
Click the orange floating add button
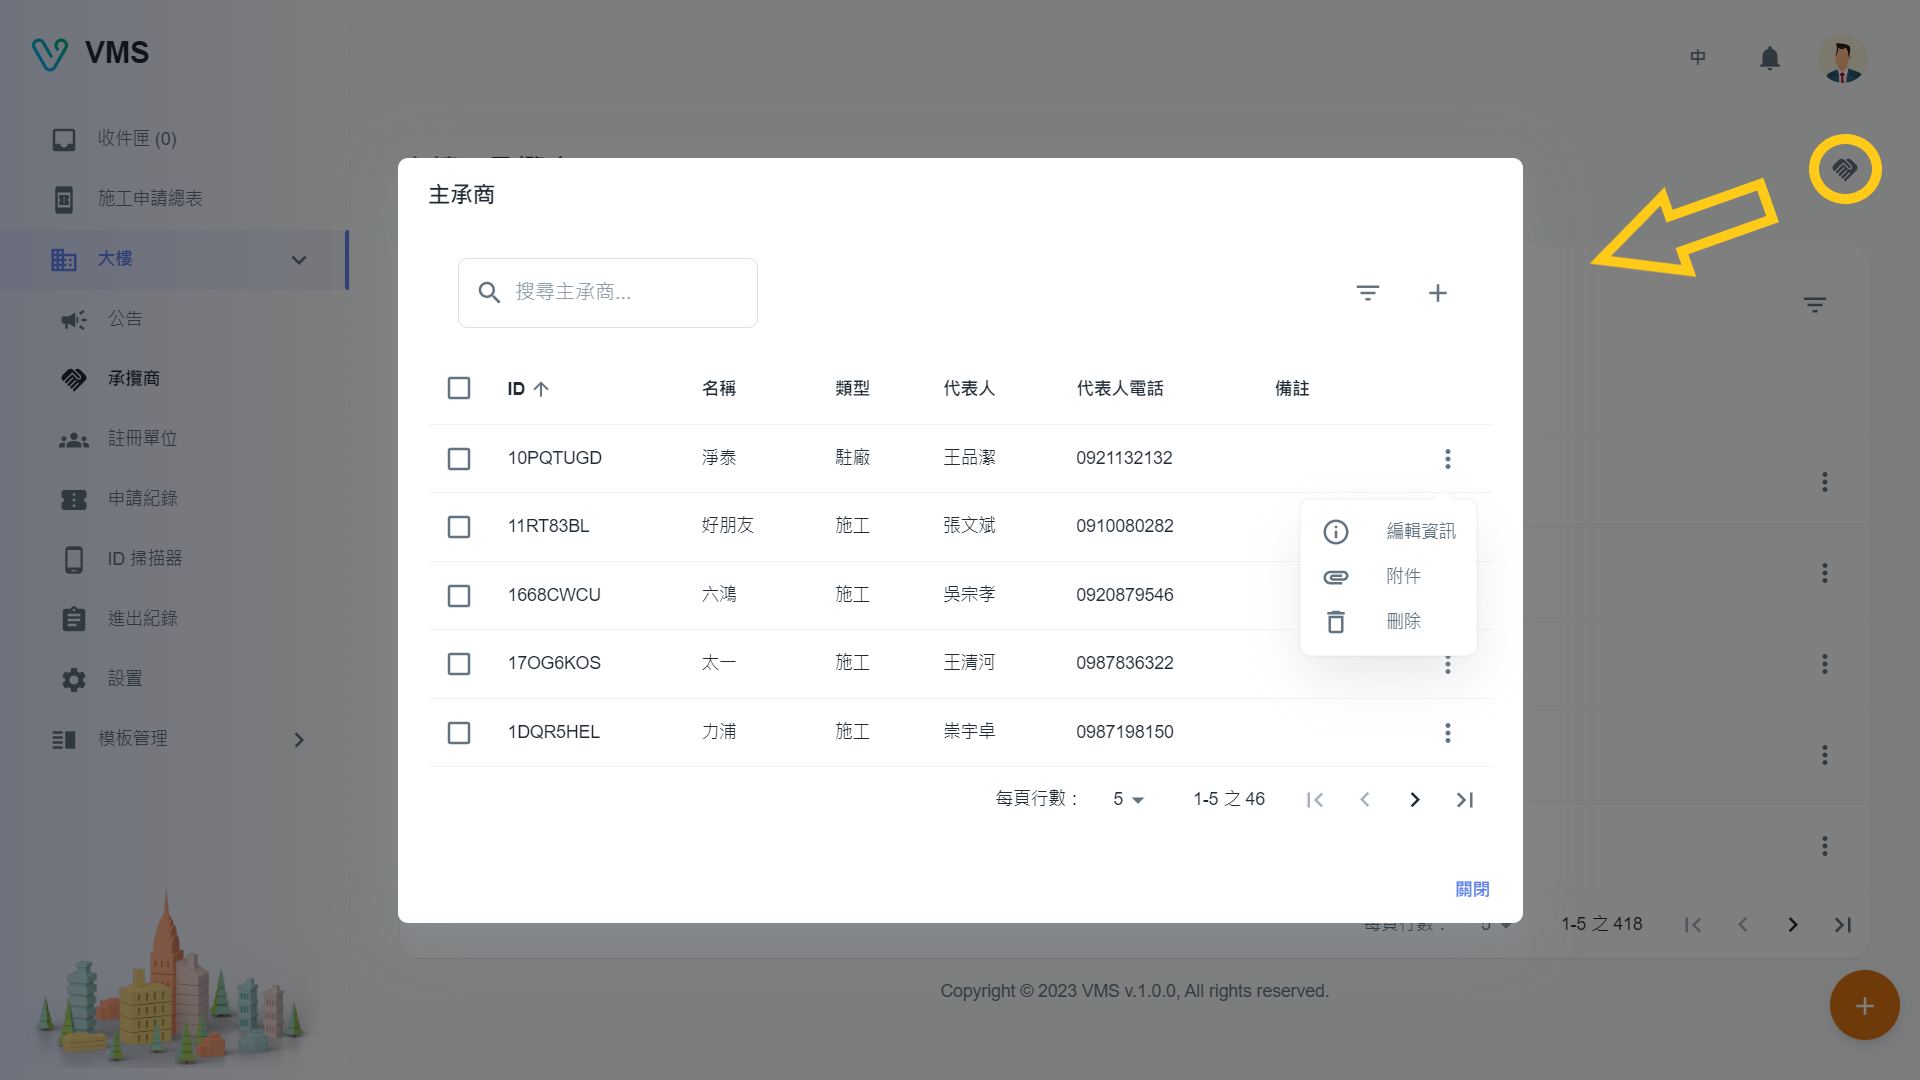(1864, 1006)
